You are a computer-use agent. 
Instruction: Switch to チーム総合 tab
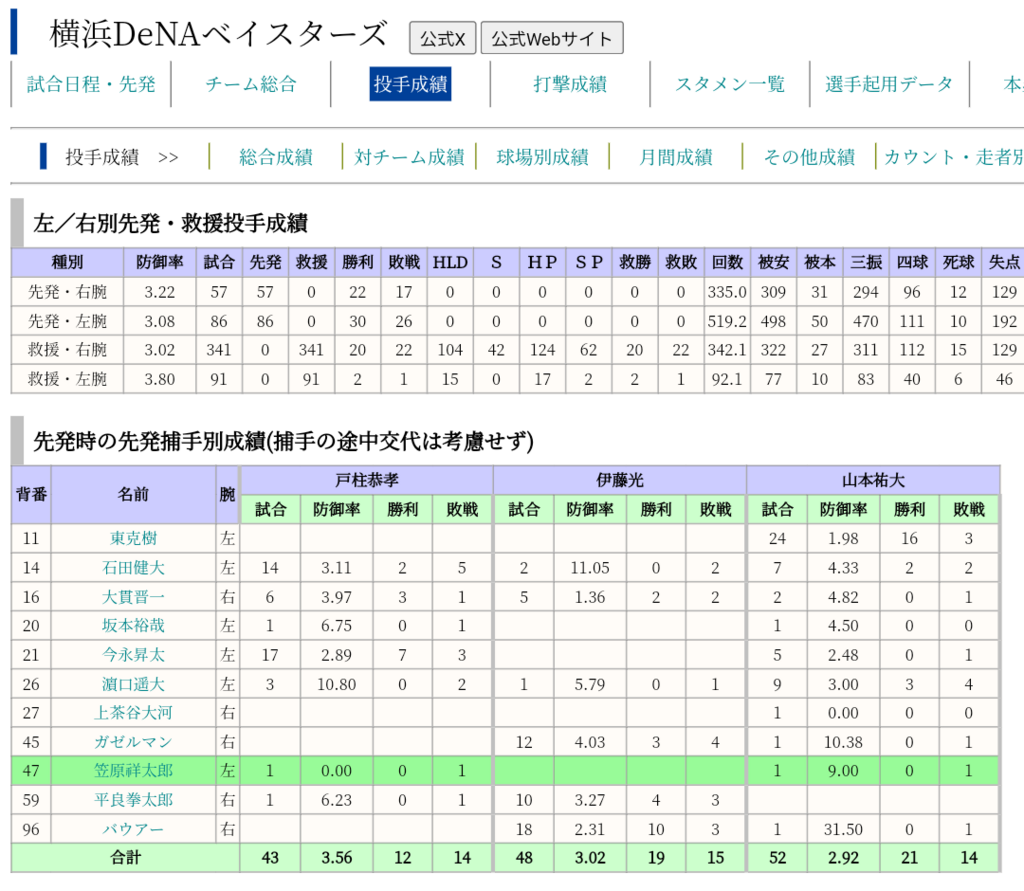click(251, 84)
